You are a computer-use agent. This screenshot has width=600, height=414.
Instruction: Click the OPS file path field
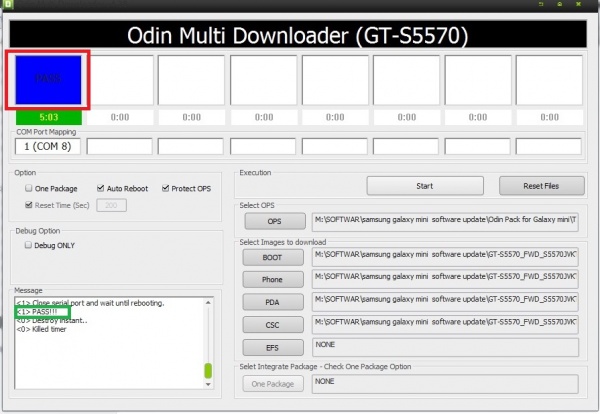point(445,222)
